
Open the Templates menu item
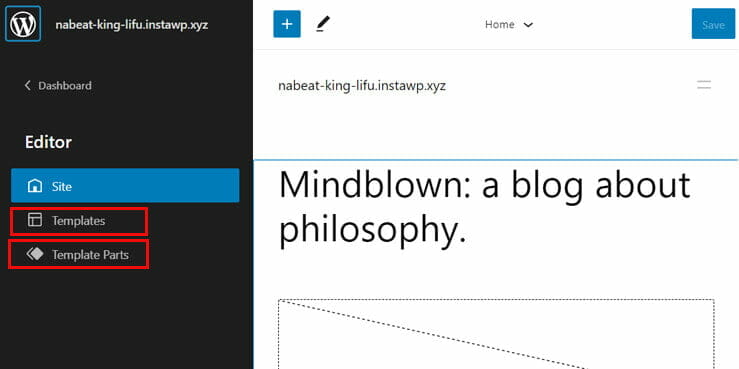tap(79, 221)
